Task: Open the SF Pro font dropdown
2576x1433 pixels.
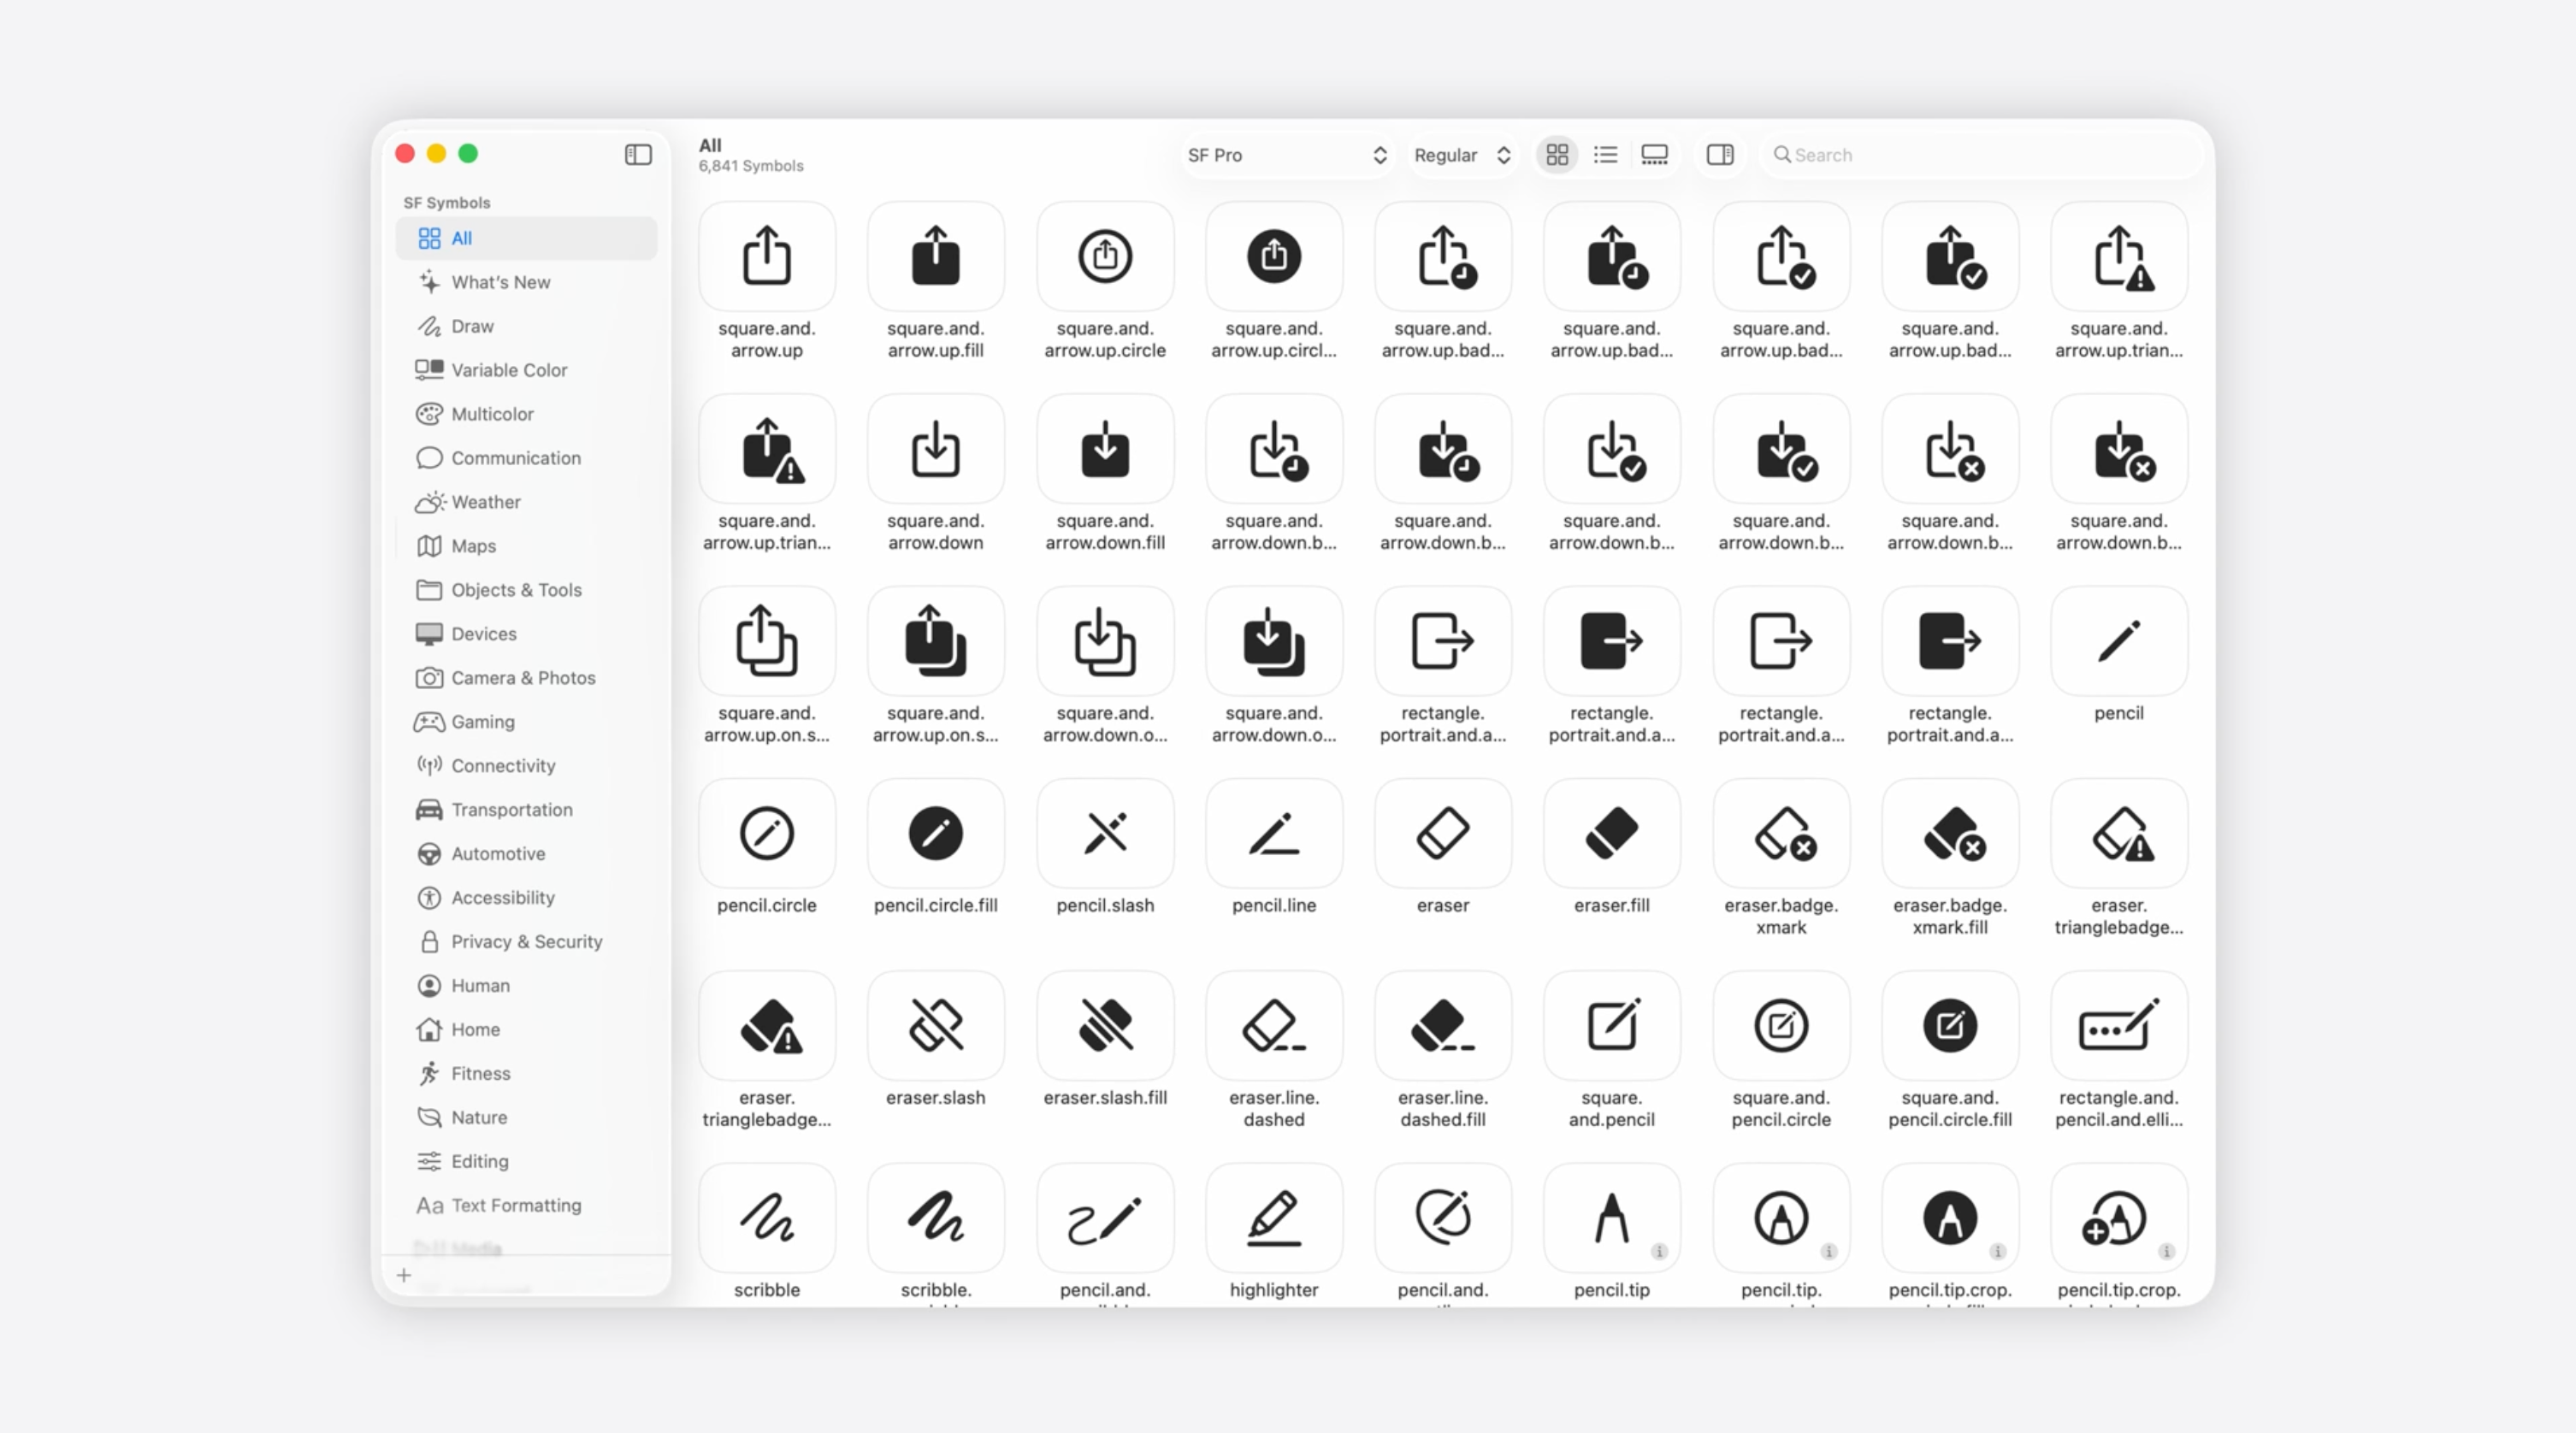Action: (1286, 155)
